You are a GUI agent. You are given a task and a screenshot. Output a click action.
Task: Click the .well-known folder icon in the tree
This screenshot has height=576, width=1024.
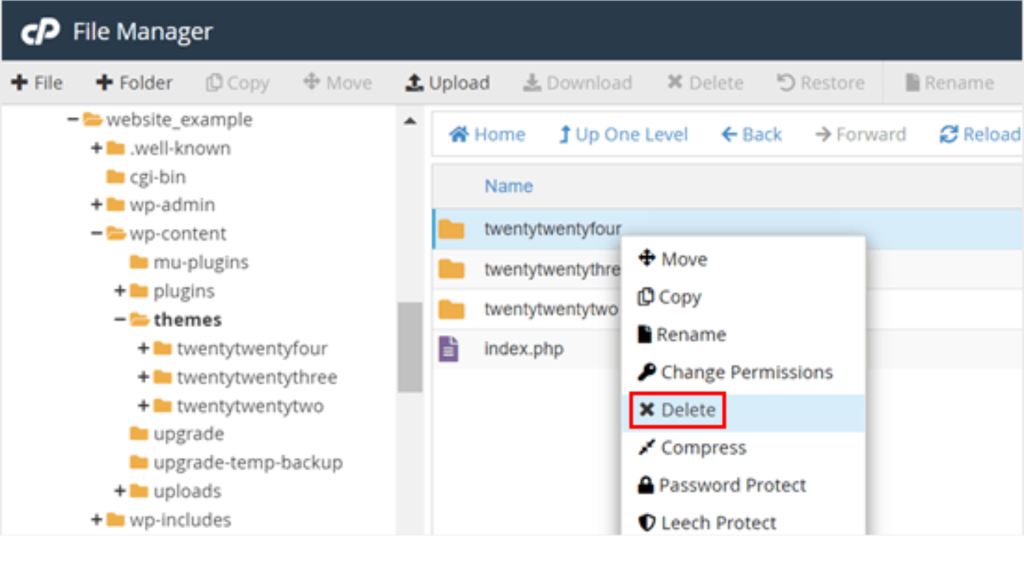pyautogui.click(x=116, y=148)
